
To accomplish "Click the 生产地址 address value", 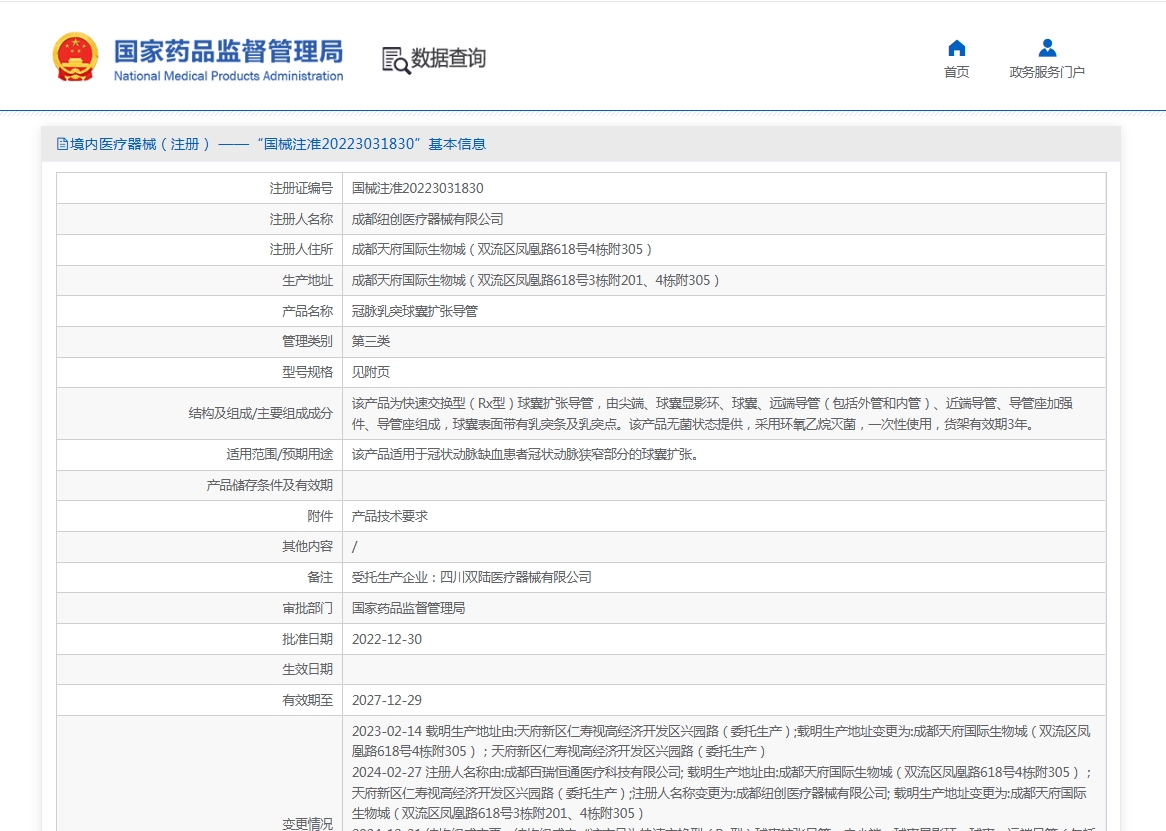I will (535, 281).
